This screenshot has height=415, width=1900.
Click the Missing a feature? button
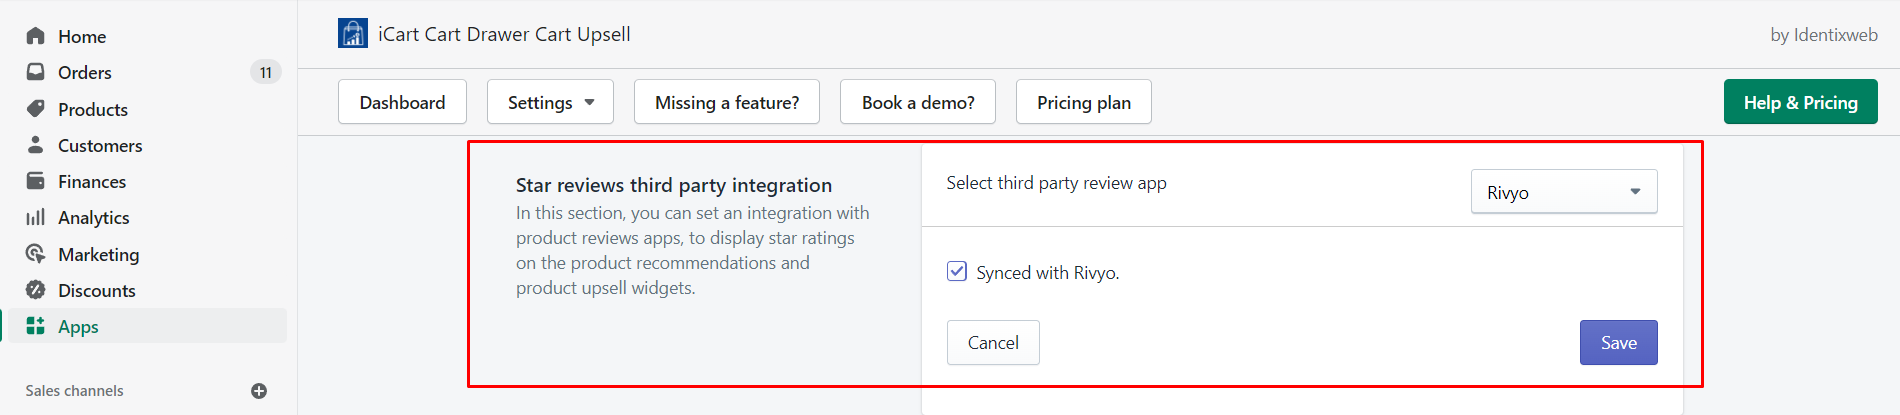coord(727,102)
